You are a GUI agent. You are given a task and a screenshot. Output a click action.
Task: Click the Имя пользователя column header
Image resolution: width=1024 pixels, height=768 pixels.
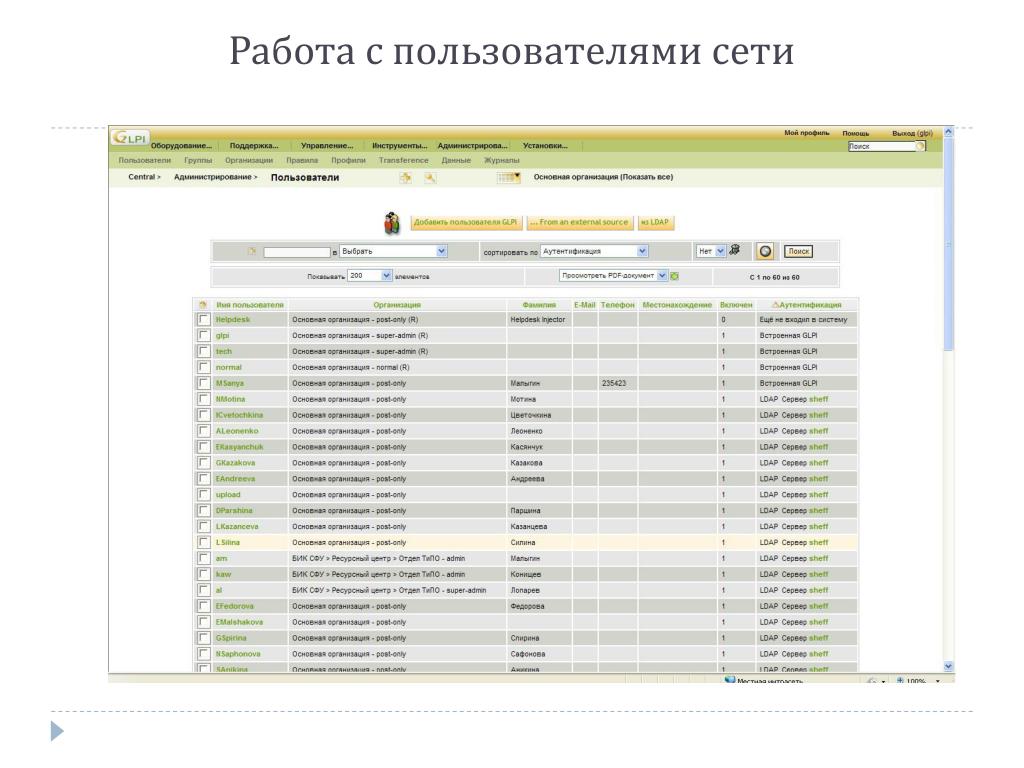(250, 305)
